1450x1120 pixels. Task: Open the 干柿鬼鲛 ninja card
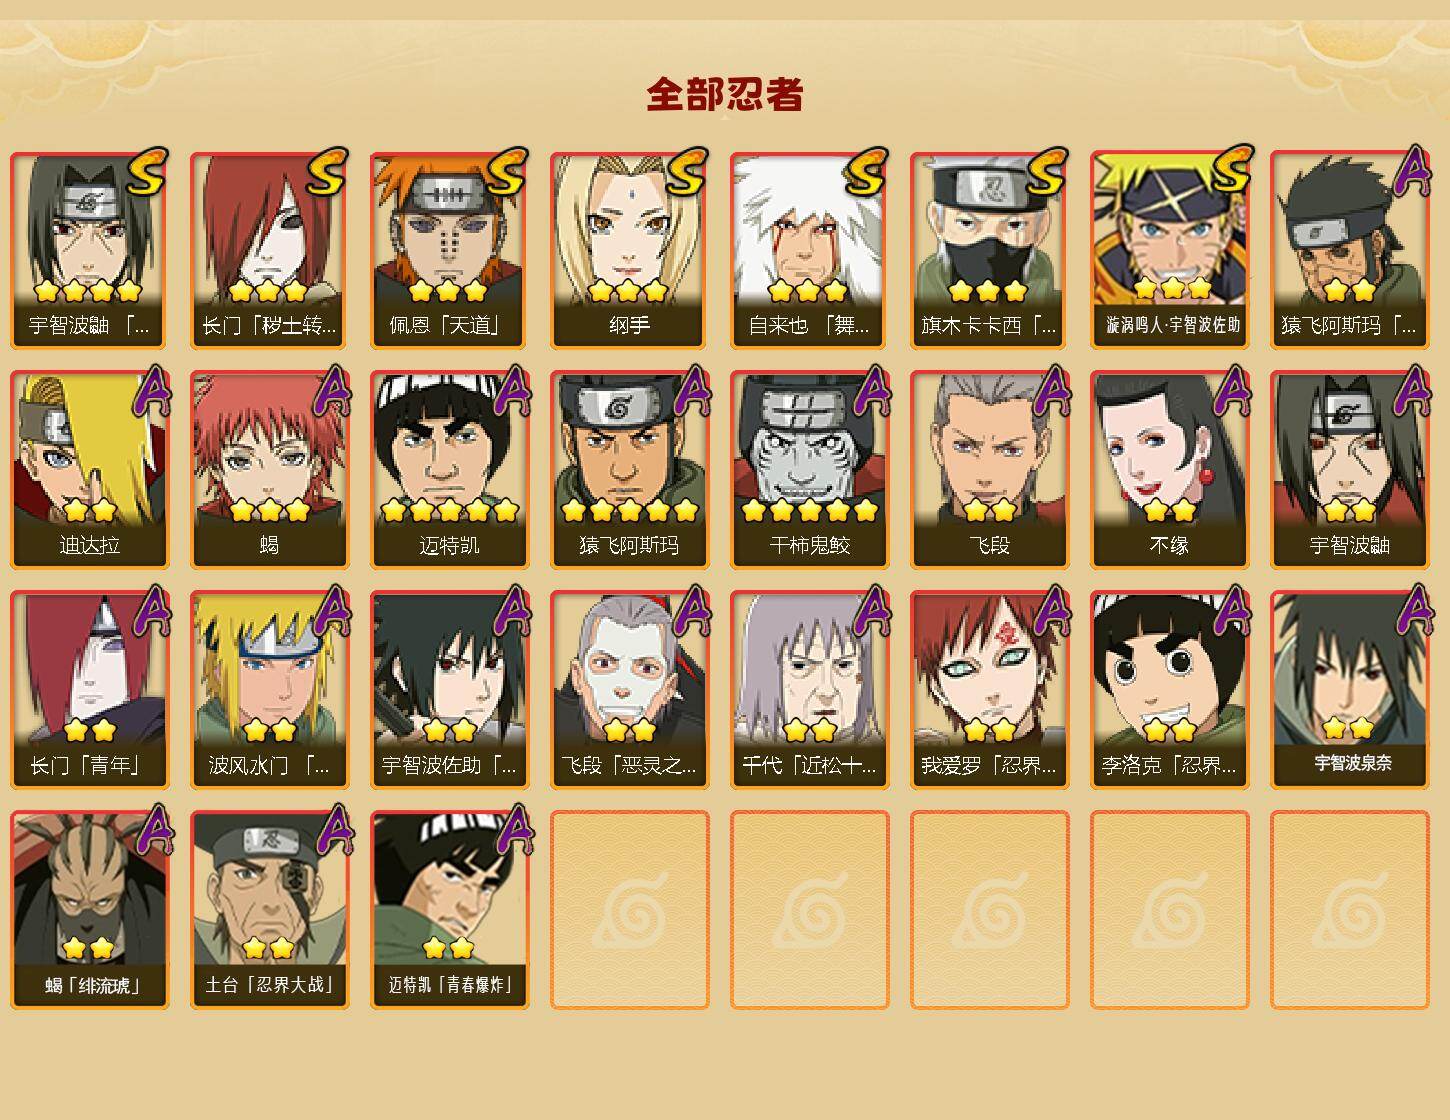pos(809,470)
